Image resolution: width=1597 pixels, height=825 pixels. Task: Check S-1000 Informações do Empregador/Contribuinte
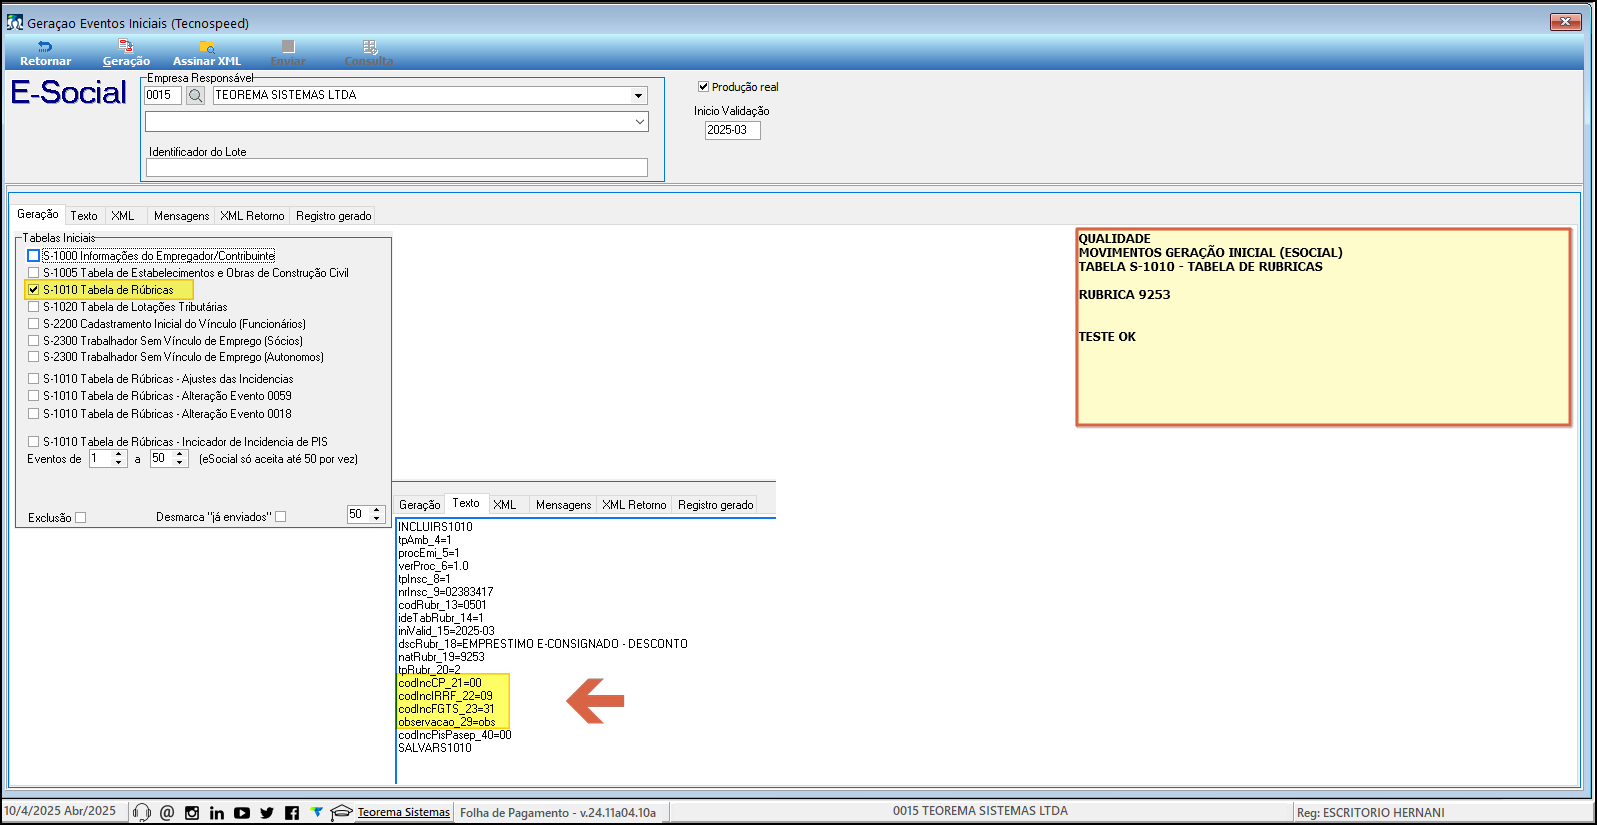click(x=33, y=256)
